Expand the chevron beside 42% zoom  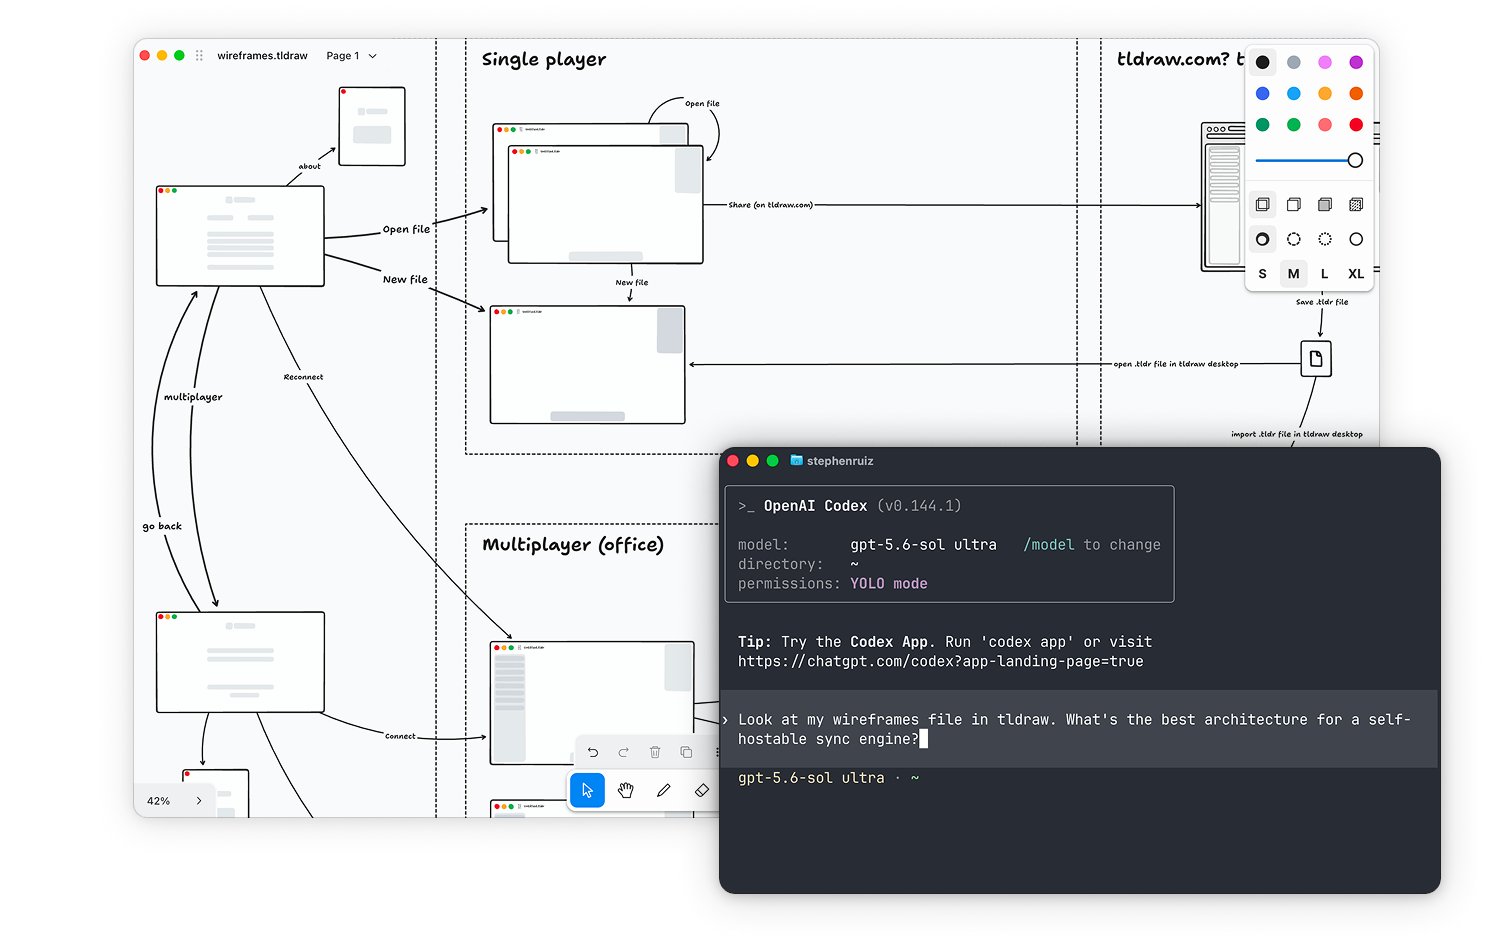tap(199, 801)
